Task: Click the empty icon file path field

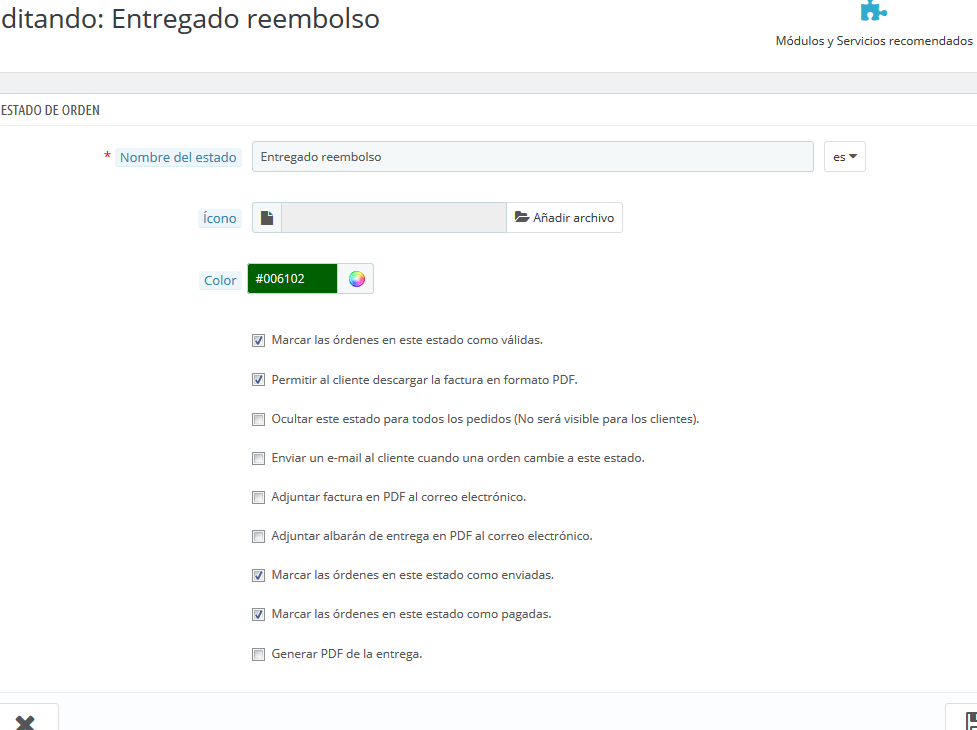Action: [394, 217]
